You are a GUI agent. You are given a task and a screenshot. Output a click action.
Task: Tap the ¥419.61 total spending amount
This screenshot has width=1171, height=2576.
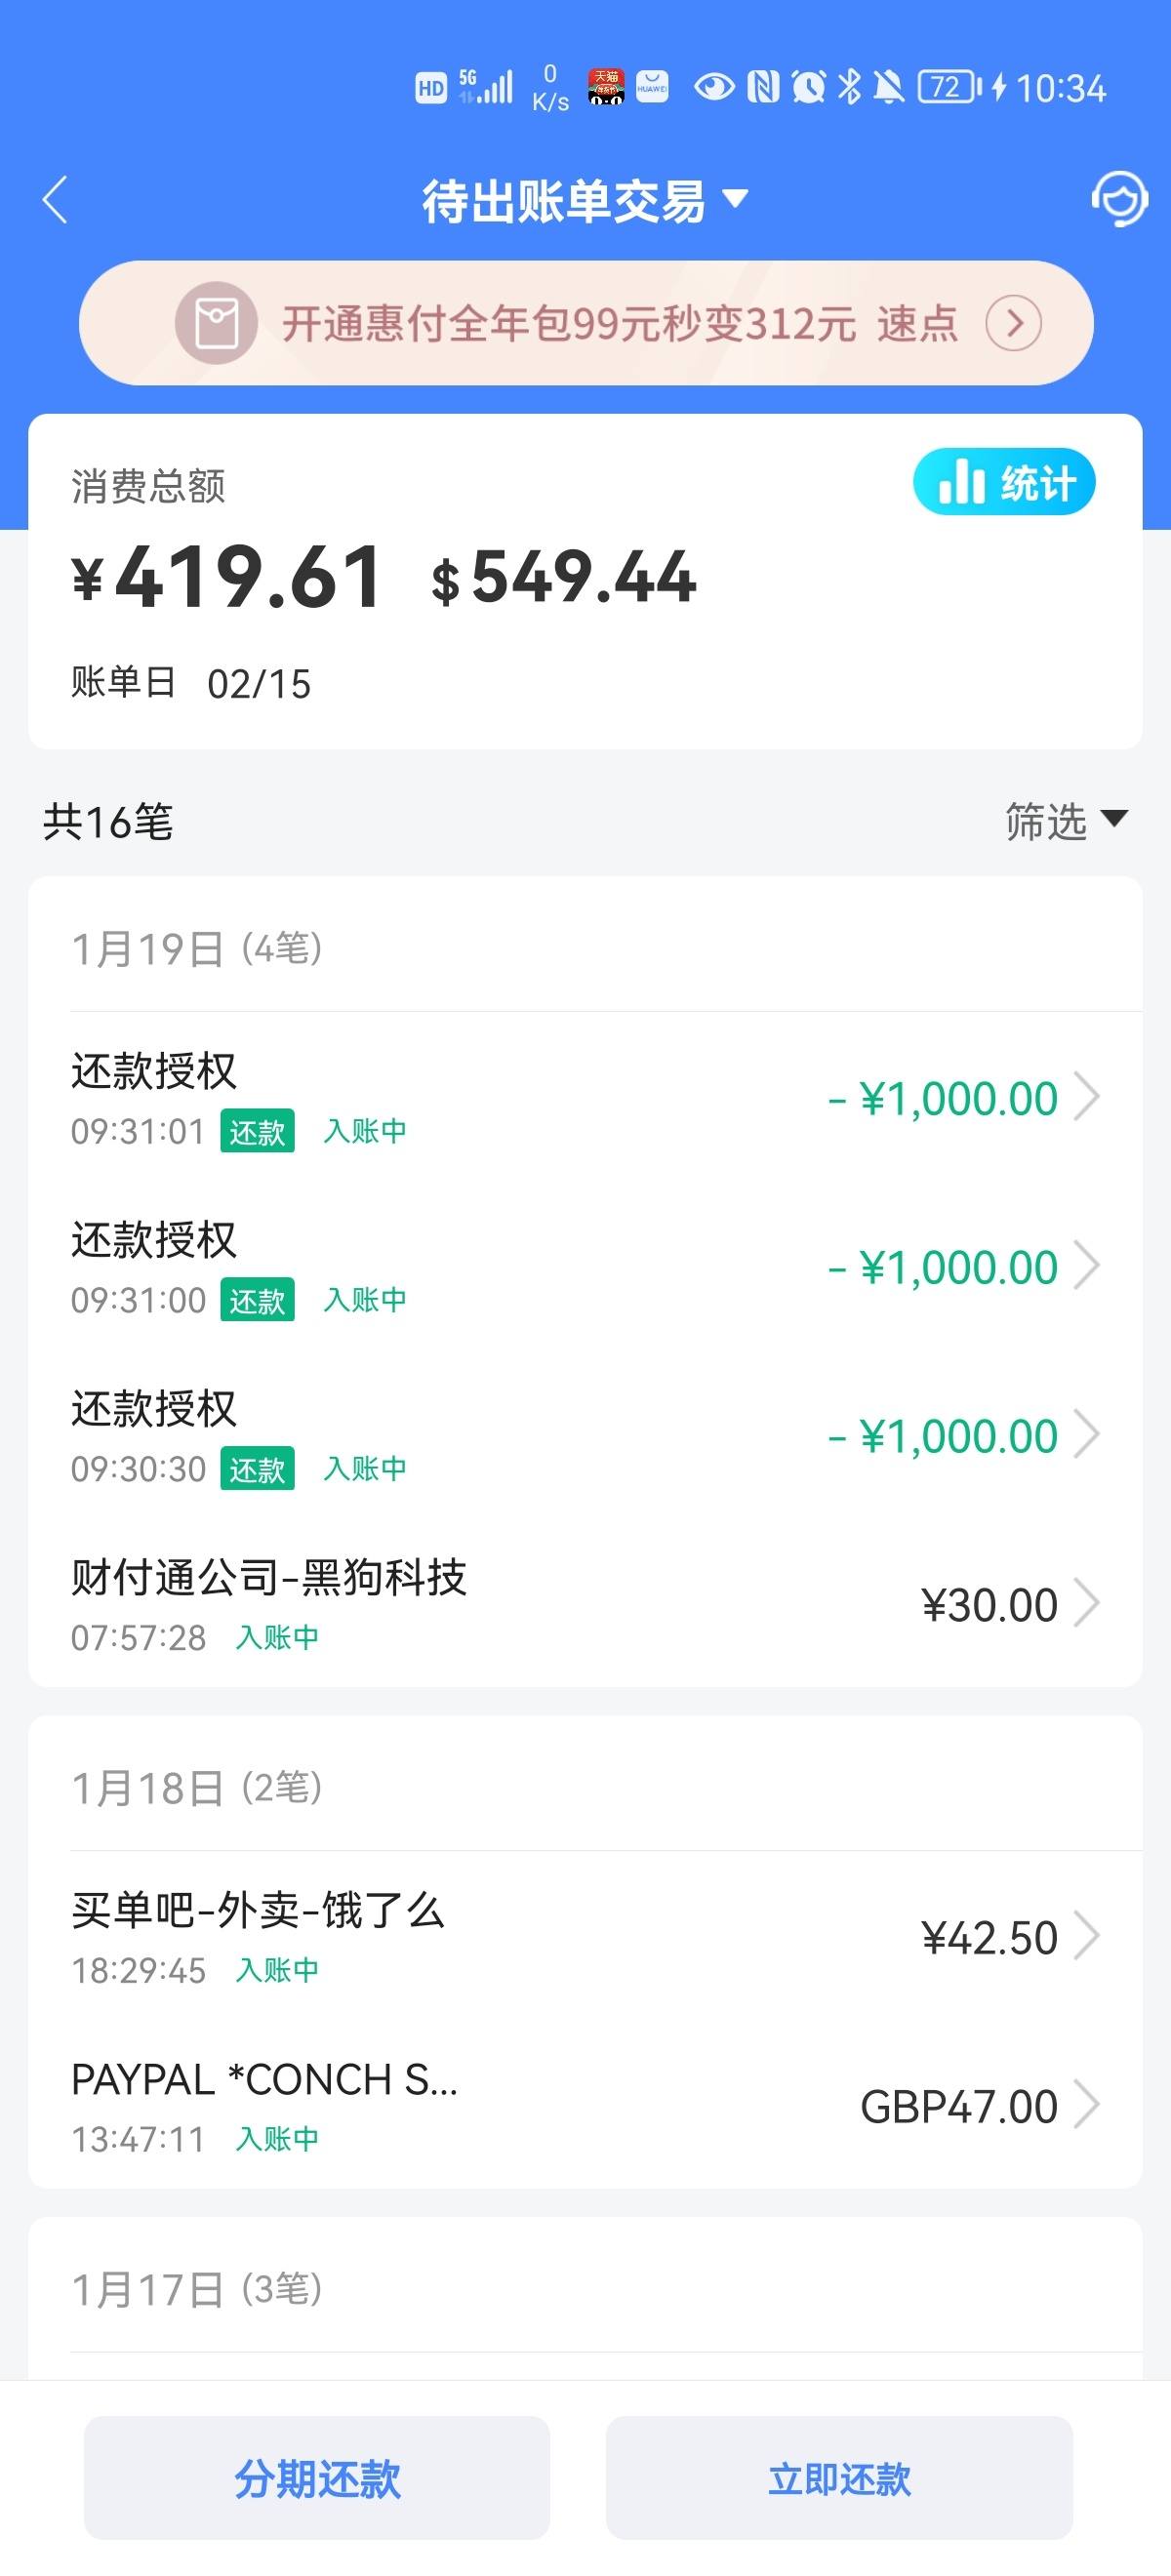[x=227, y=577]
